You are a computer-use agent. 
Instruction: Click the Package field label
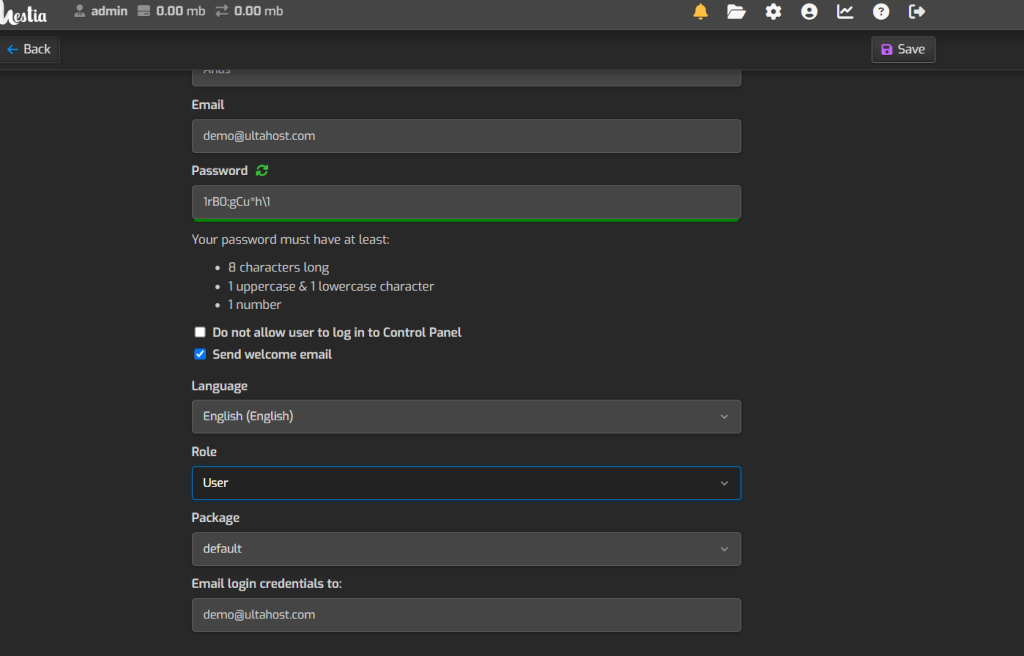(216, 517)
